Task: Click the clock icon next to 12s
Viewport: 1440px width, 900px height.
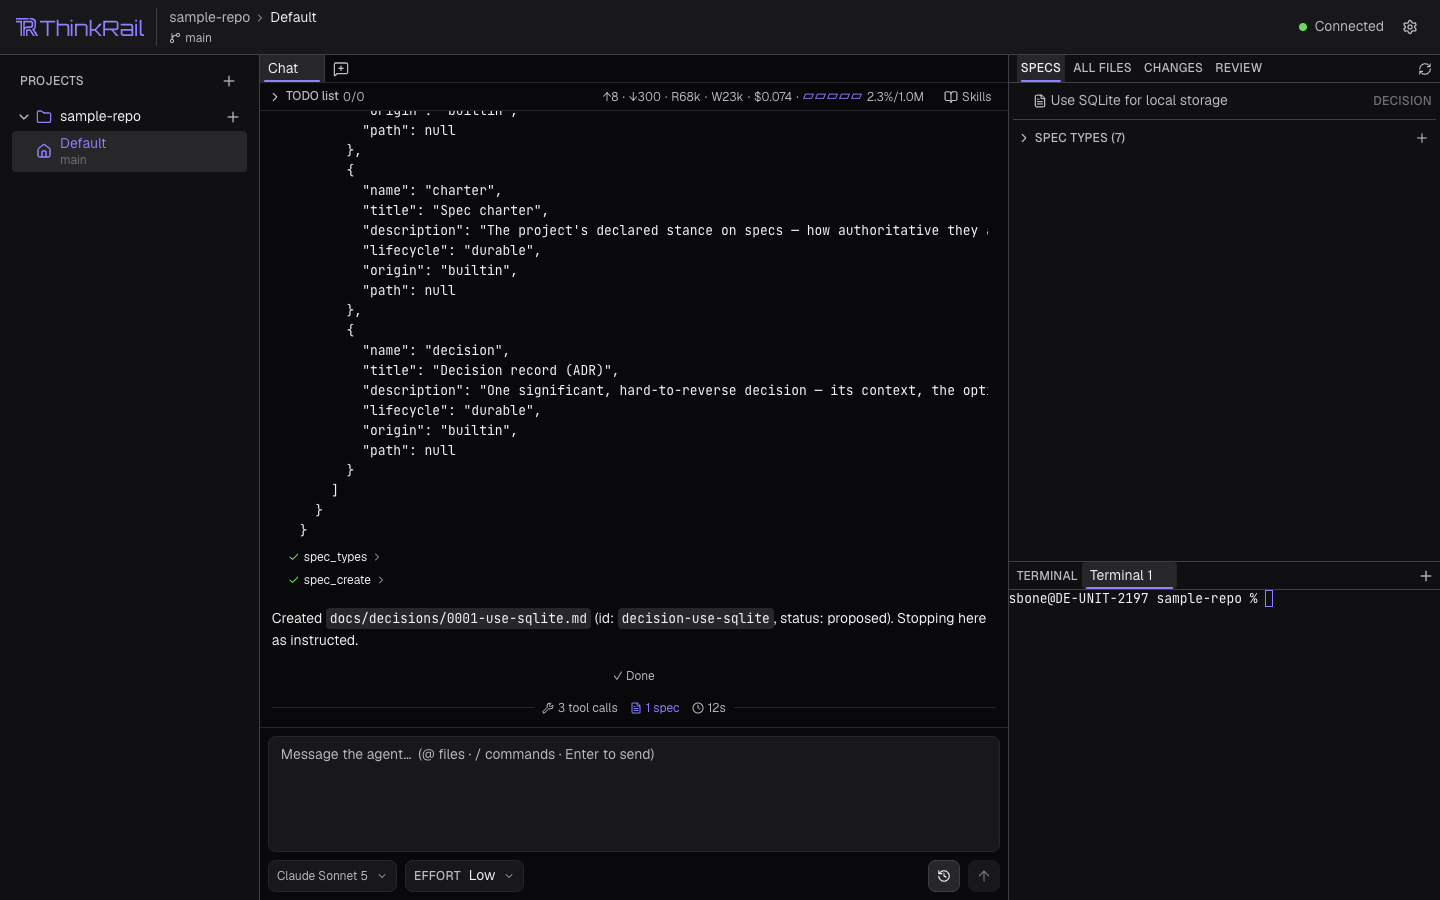Action: (698, 708)
